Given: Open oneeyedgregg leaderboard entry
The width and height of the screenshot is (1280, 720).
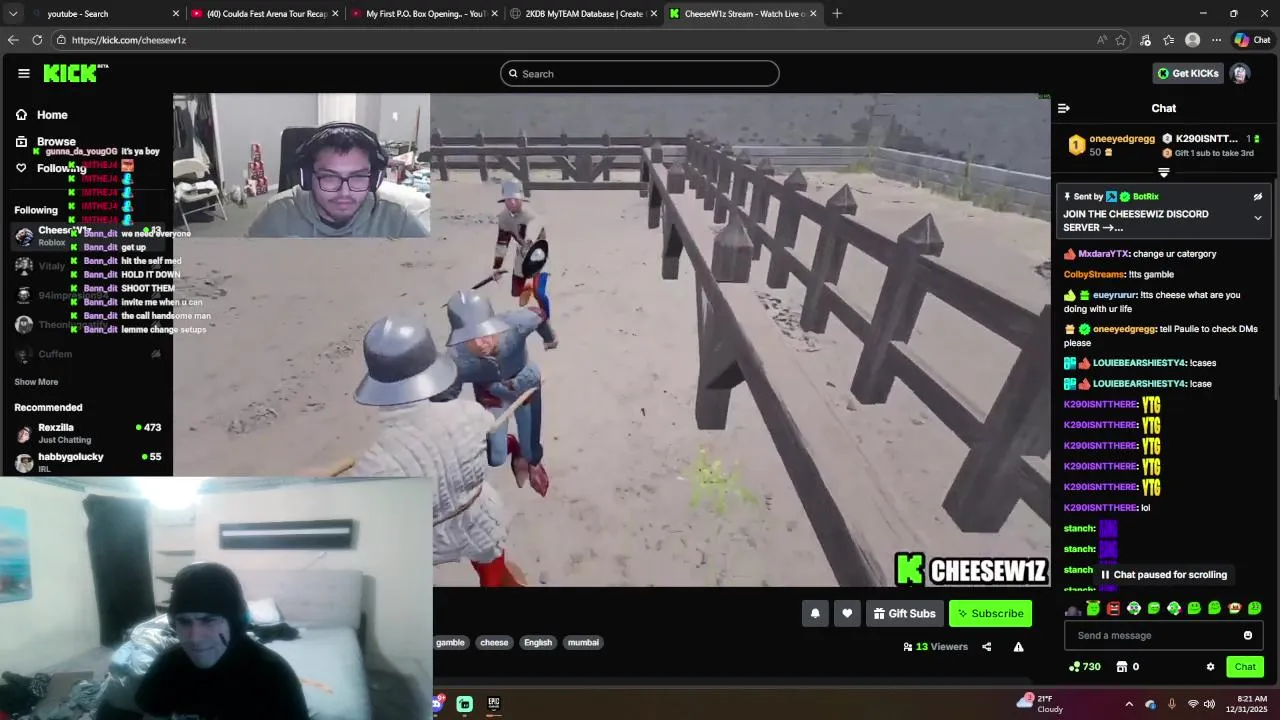Looking at the screenshot, I should pos(1110,145).
